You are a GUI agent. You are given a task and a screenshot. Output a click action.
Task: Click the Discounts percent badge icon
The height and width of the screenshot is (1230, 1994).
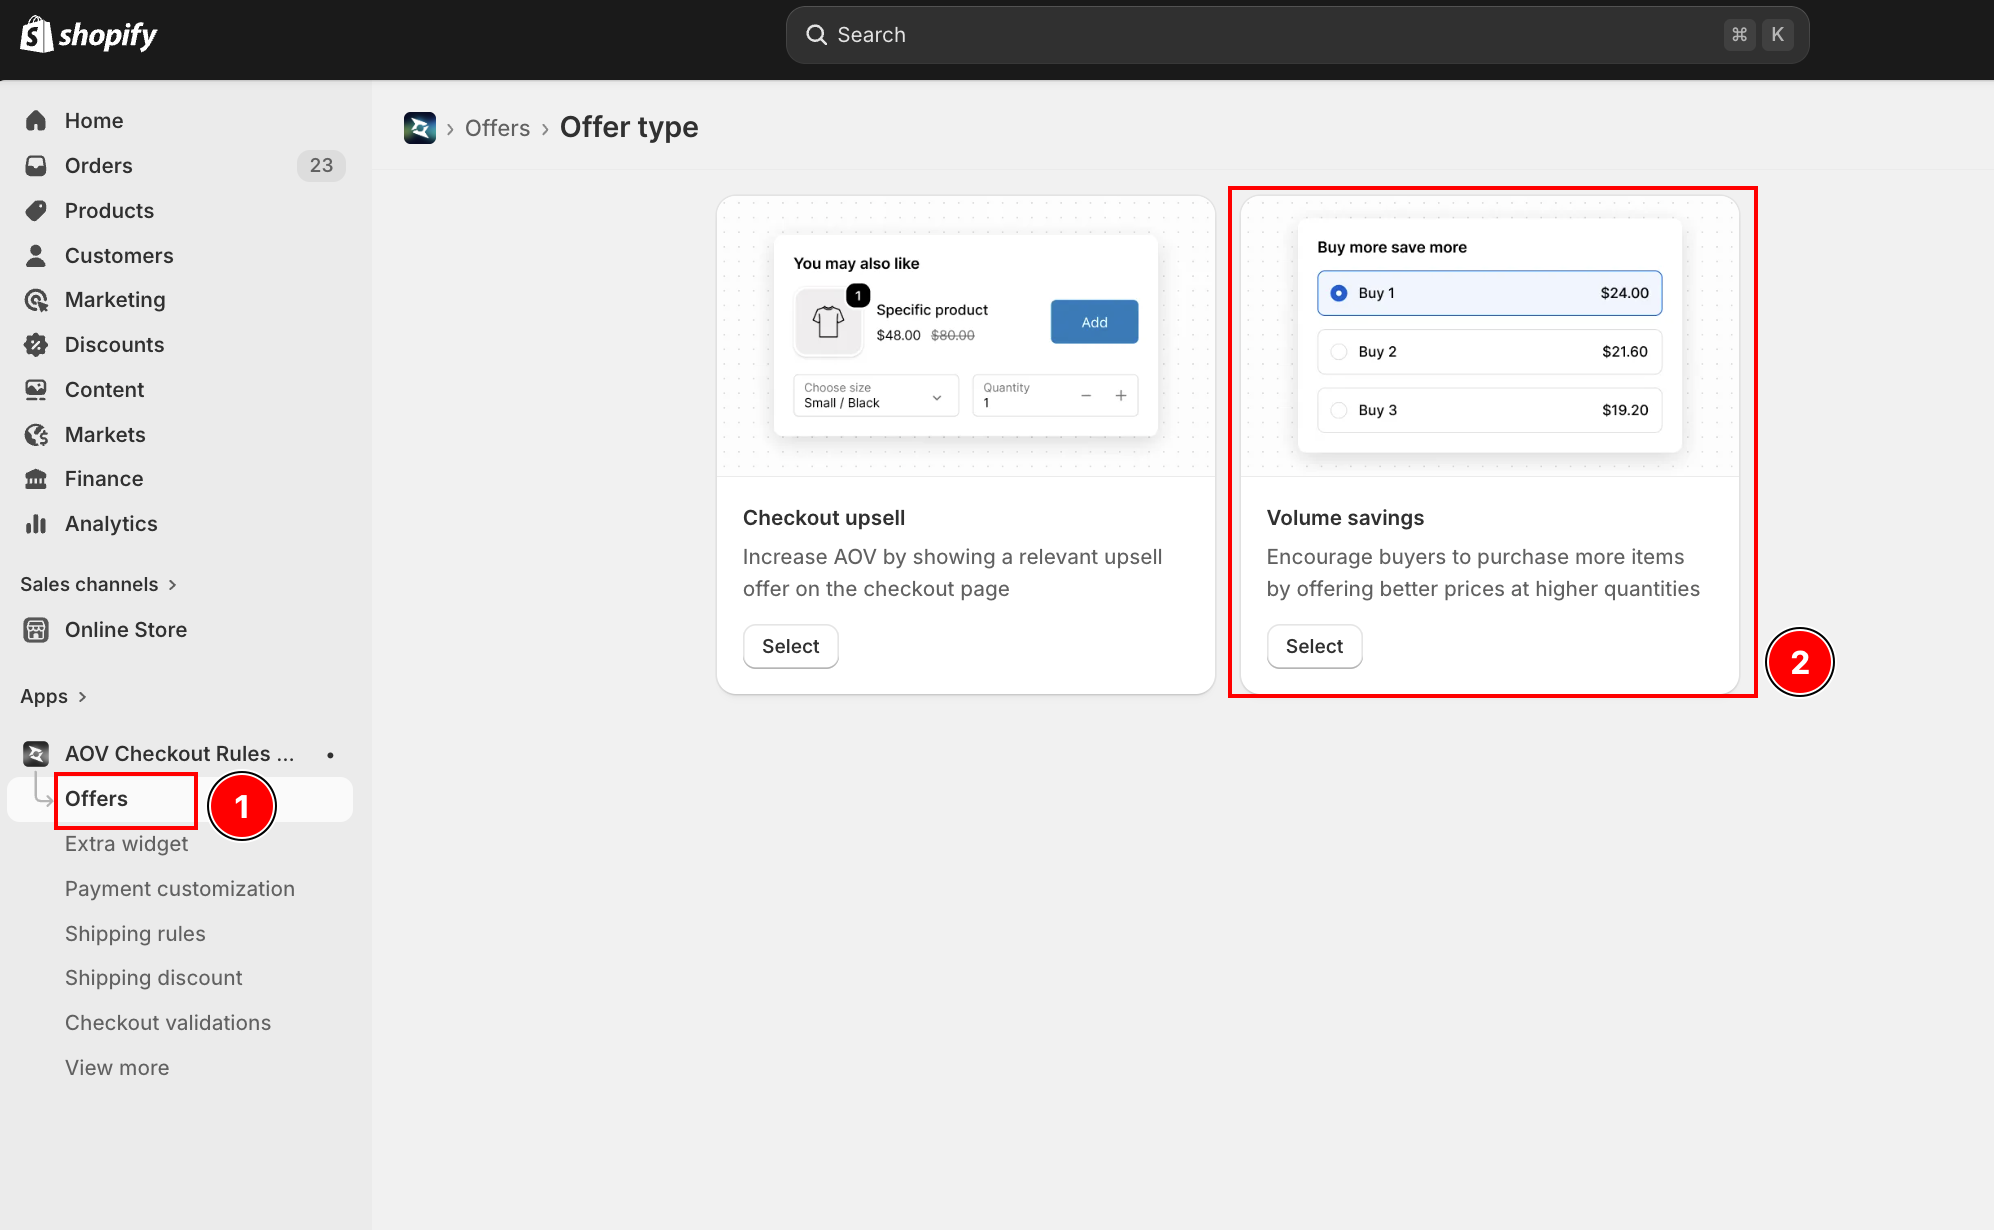click(x=36, y=345)
